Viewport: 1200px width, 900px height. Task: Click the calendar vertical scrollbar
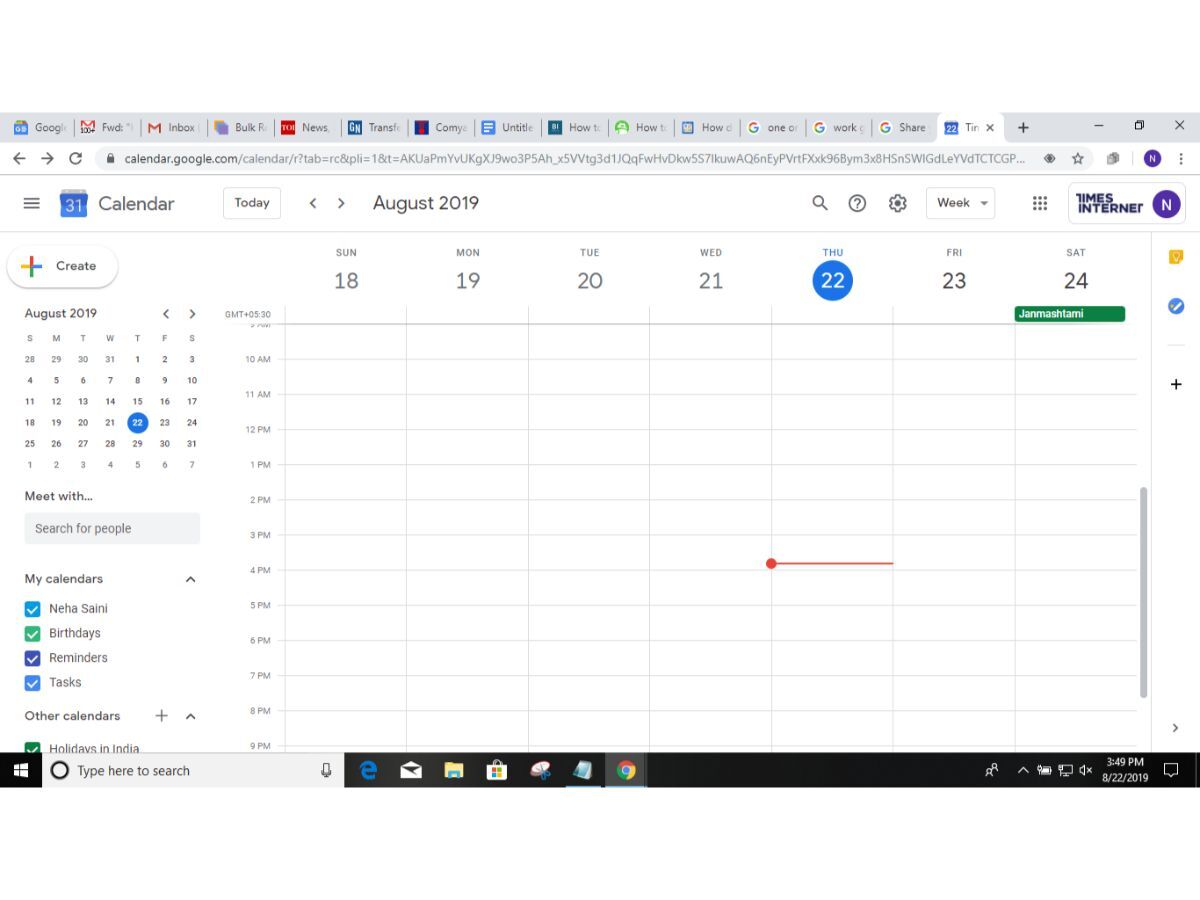[1144, 593]
